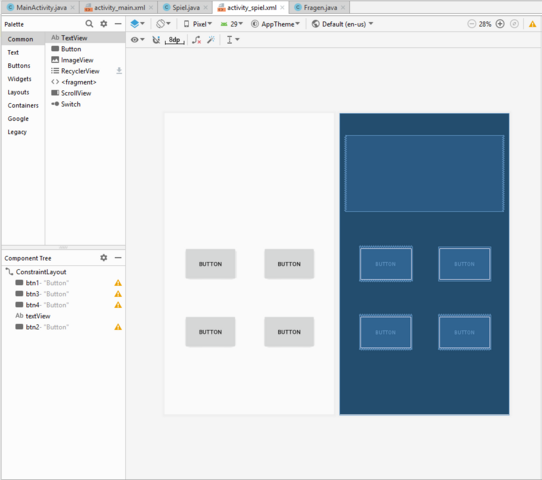
Task: Switch to Spiel.java tab
Action: pos(186,8)
